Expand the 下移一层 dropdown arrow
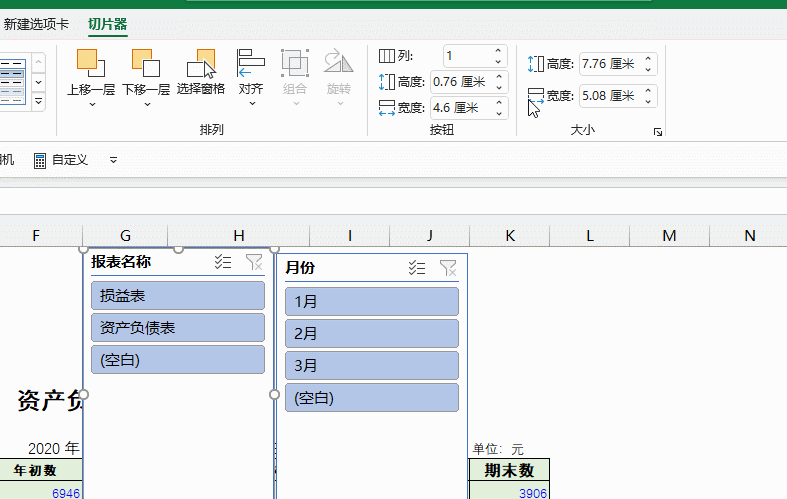Viewport: 787px width, 499px height. pyautogui.click(x=147, y=104)
